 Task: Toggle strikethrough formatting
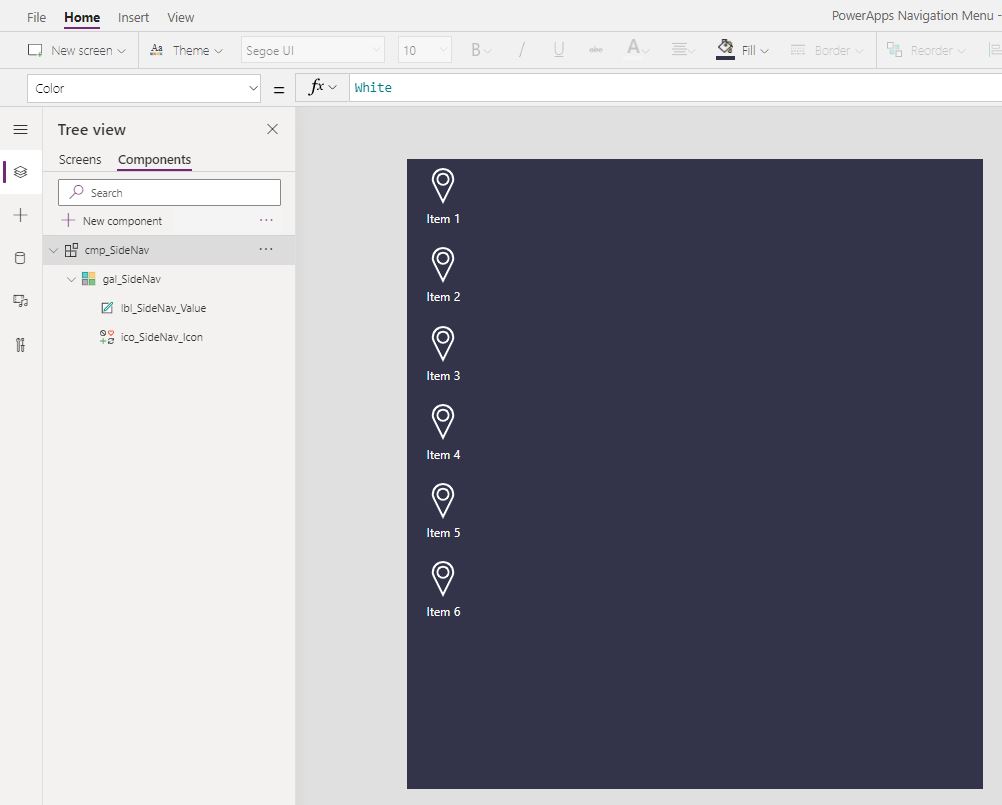coord(596,50)
